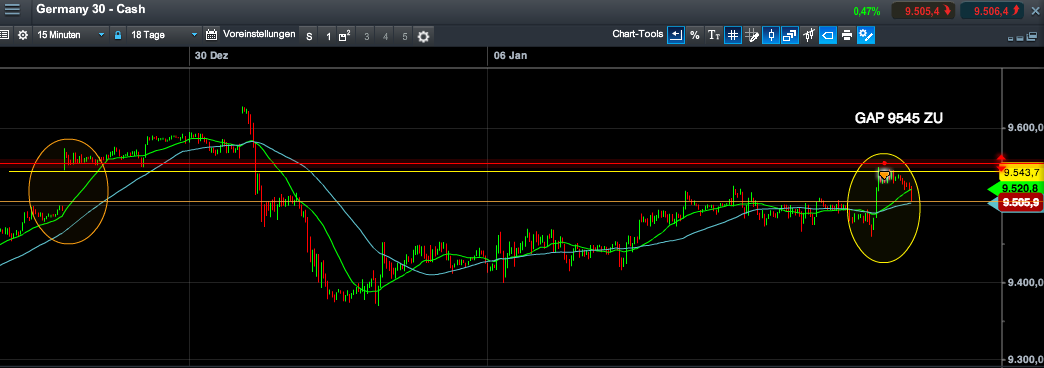Select the candlestick chart type icon

771,35
